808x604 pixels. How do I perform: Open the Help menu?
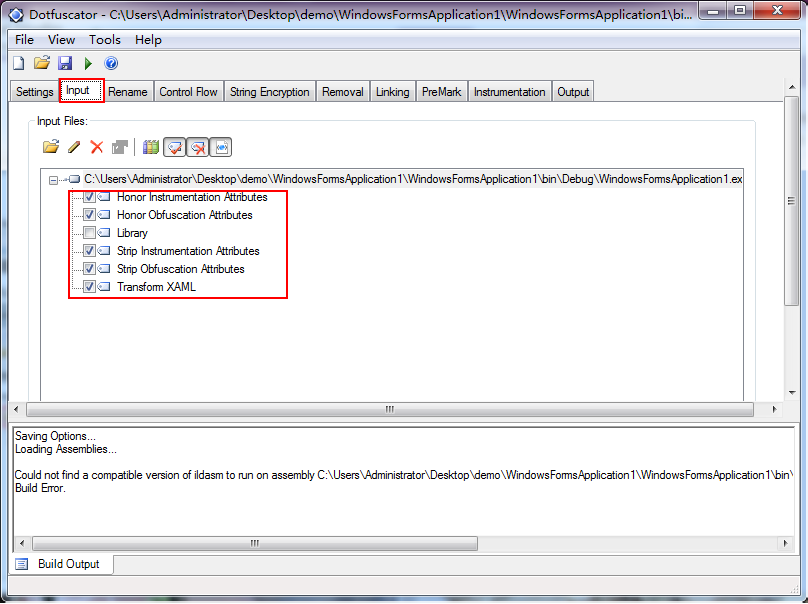148,40
